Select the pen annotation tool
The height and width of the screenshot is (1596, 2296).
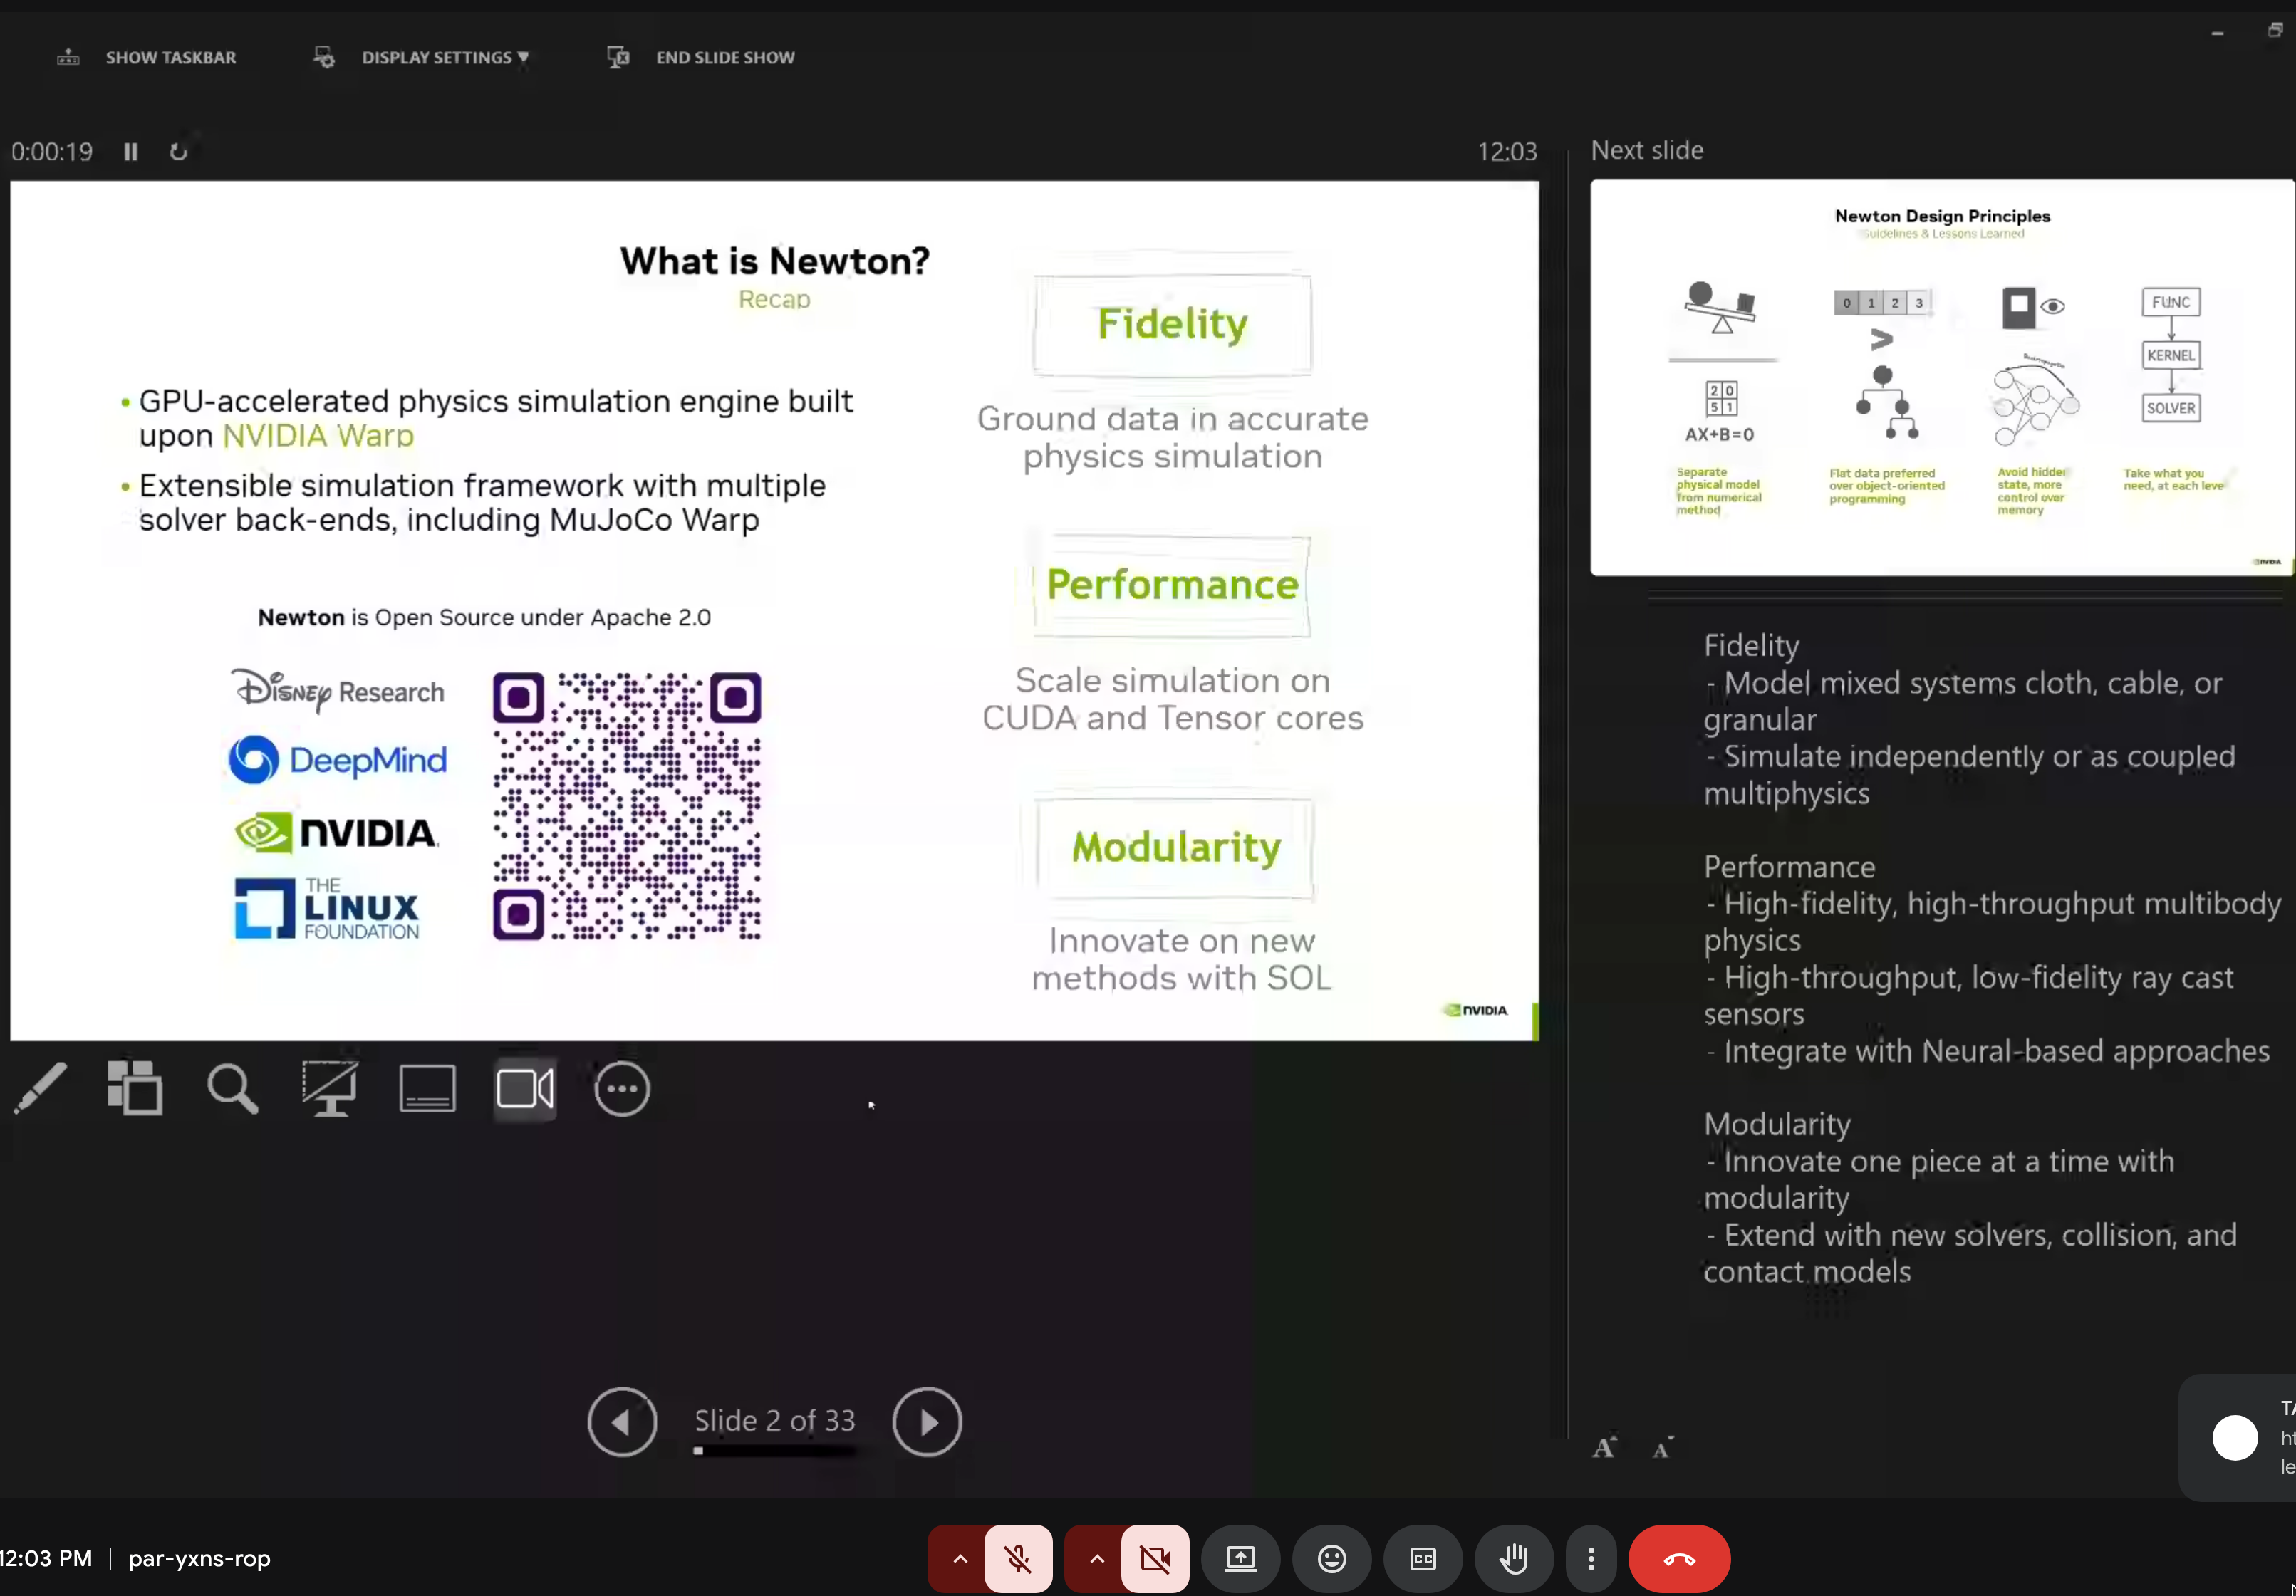coord(41,1089)
